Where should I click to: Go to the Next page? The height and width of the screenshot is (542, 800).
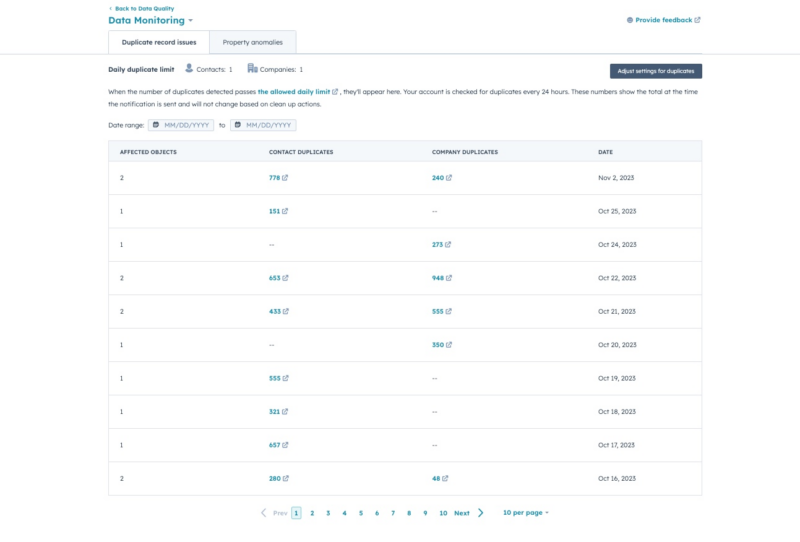pos(462,513)
